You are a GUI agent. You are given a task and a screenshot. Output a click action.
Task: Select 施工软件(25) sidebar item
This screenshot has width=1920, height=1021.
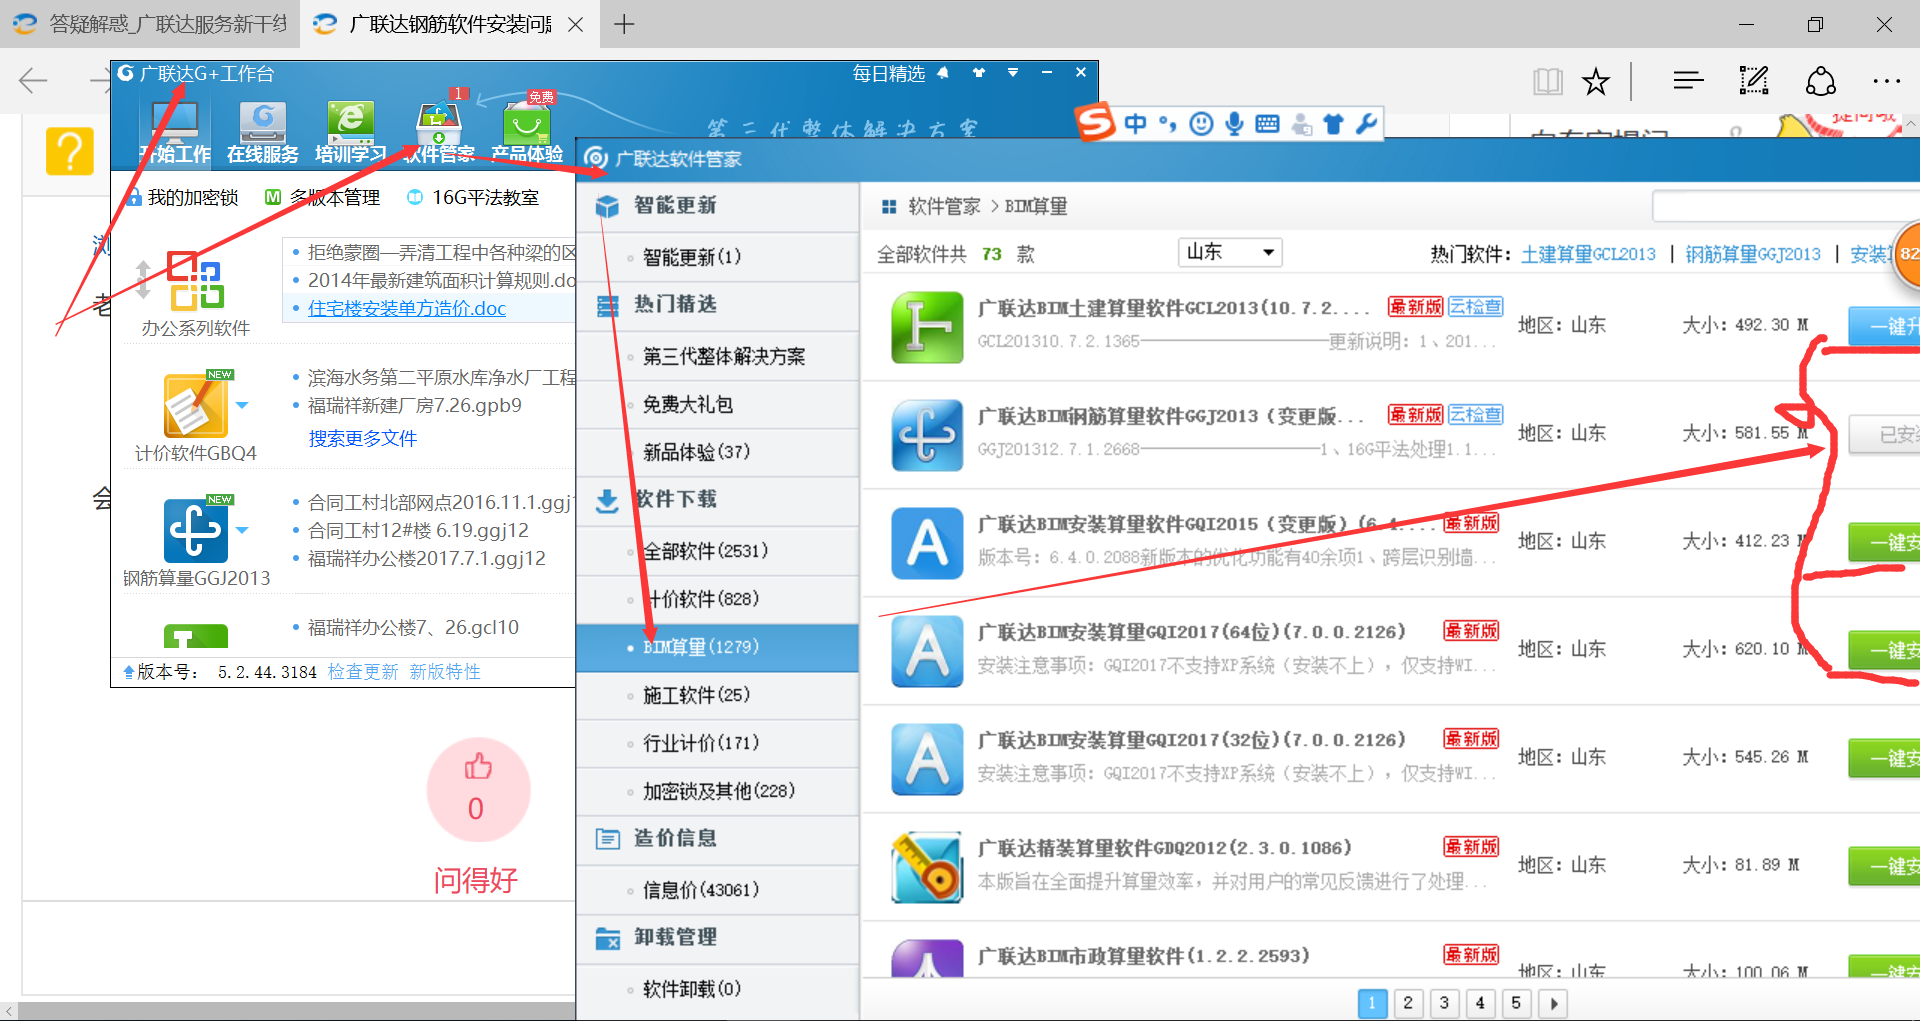click(x=717, y=696)
